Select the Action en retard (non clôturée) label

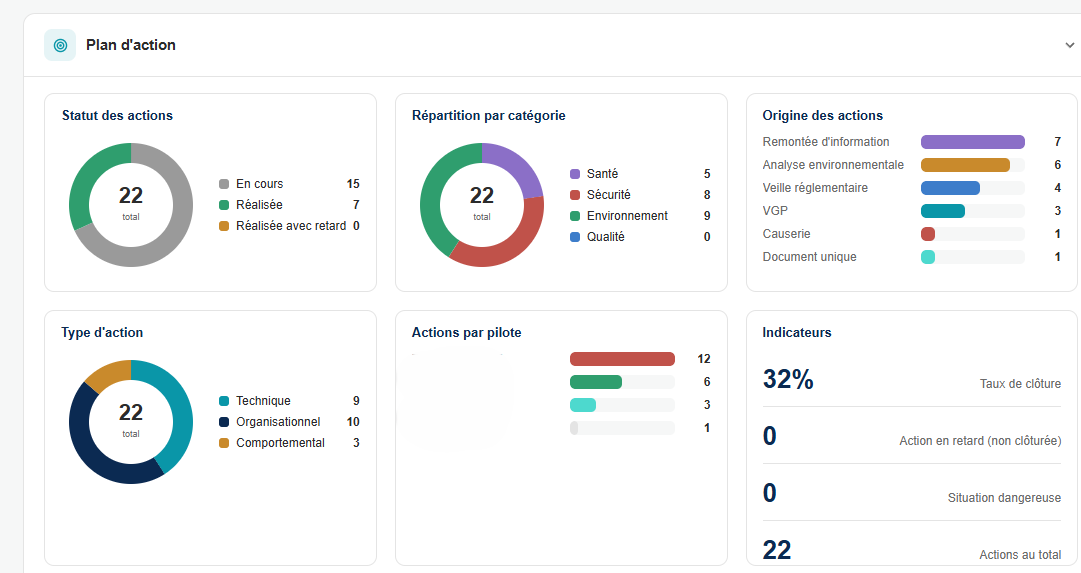tap(980, 441)
